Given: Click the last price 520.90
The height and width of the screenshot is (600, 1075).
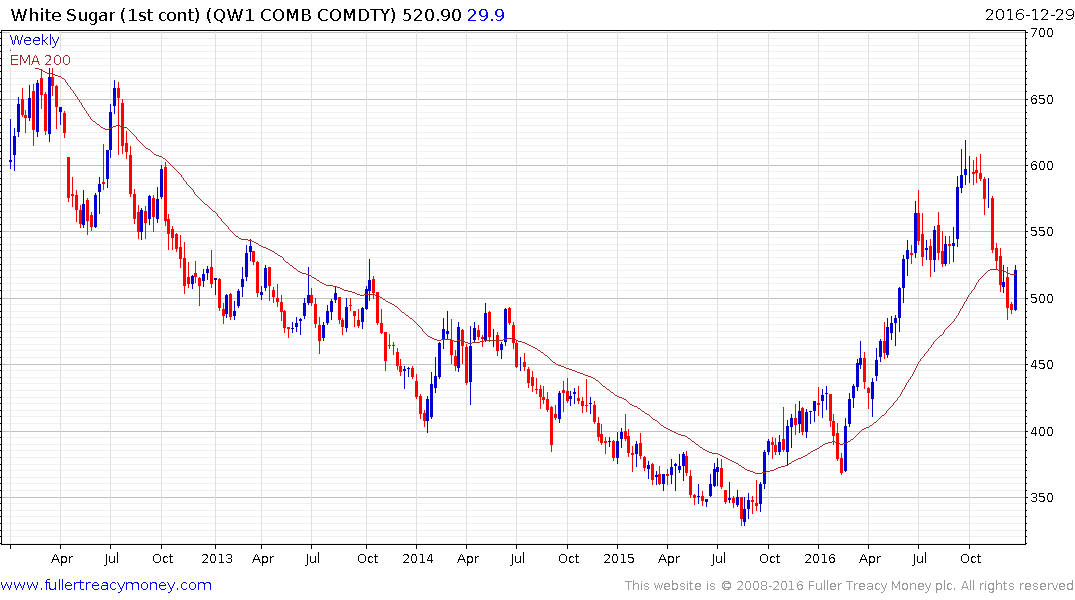Looking at the screenshot, I should pyautogui.click(x=432, y=14).
